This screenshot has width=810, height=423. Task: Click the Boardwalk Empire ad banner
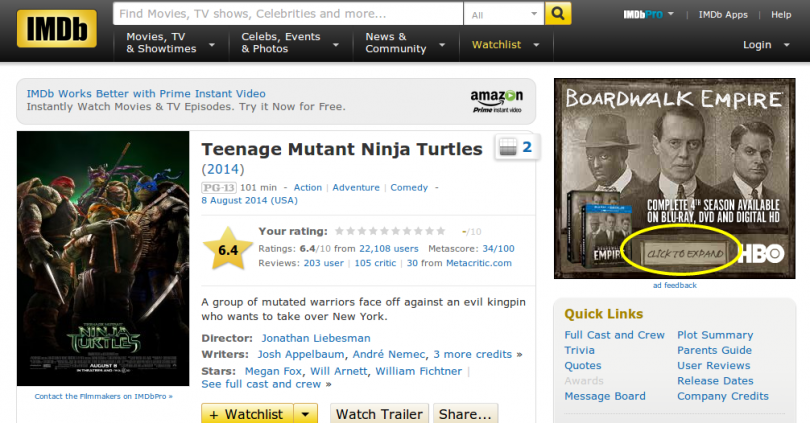(674, 178)
